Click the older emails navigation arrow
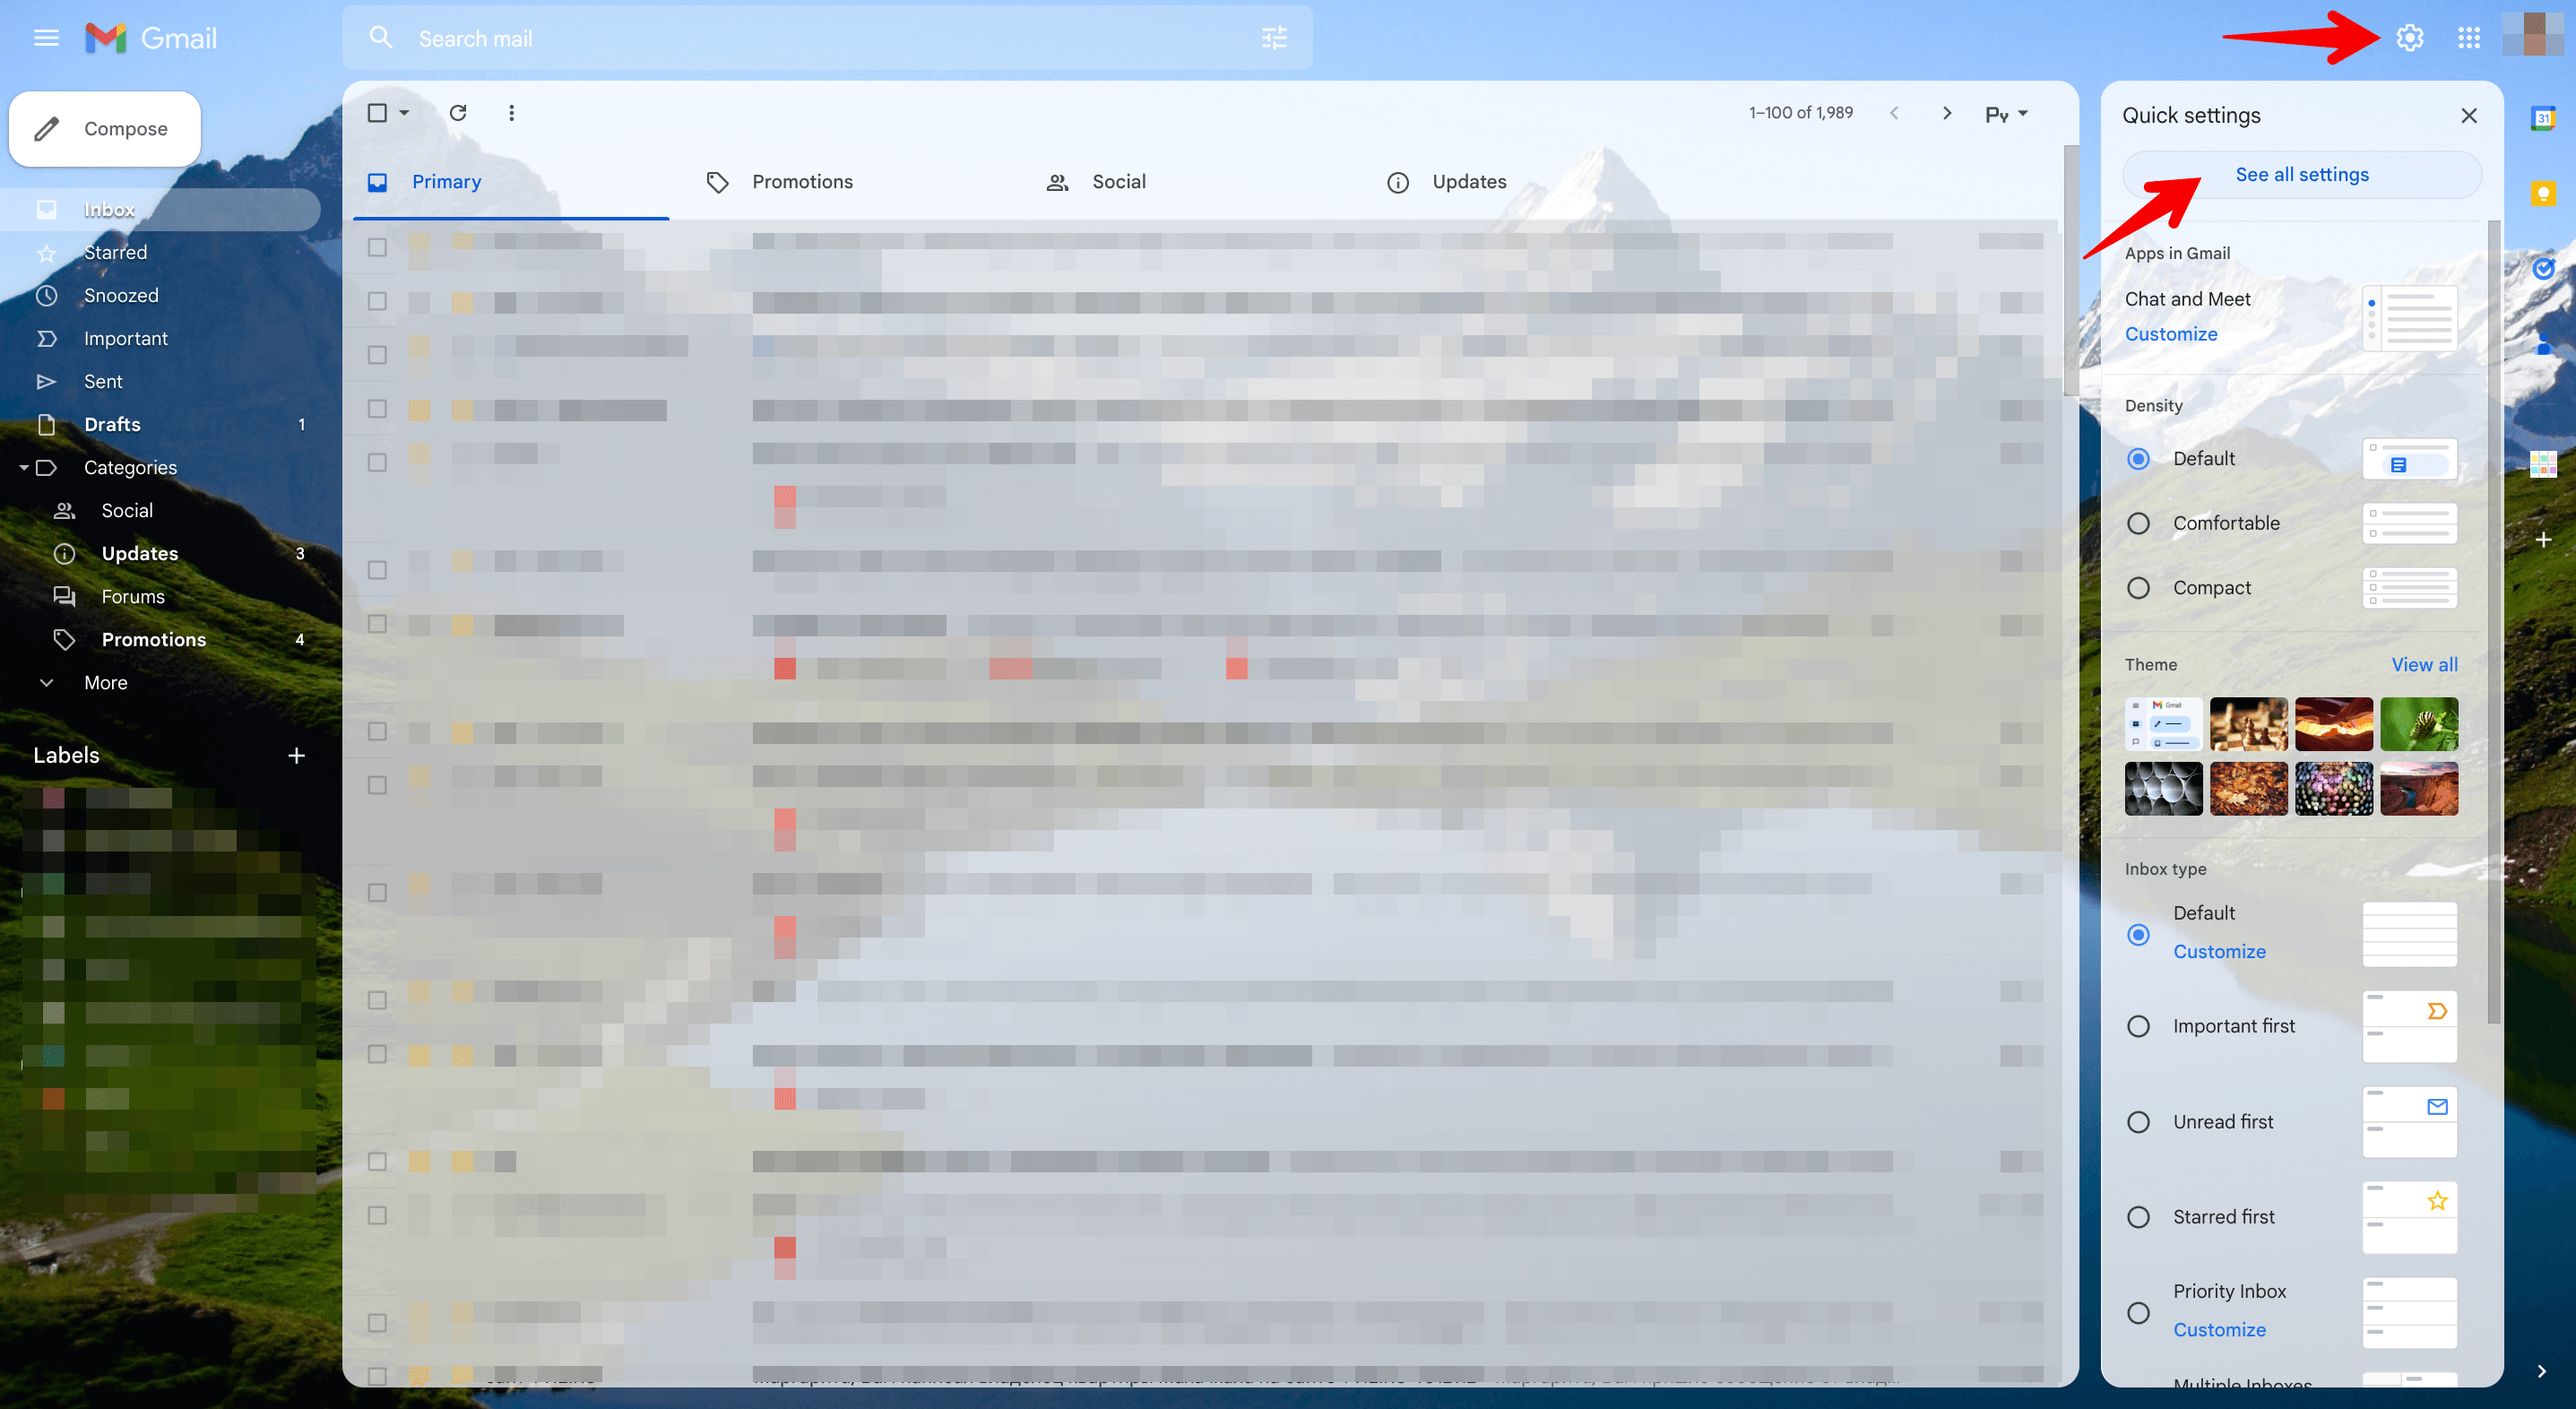Screen dimensions: 2576x1409 pos(1946,113)
